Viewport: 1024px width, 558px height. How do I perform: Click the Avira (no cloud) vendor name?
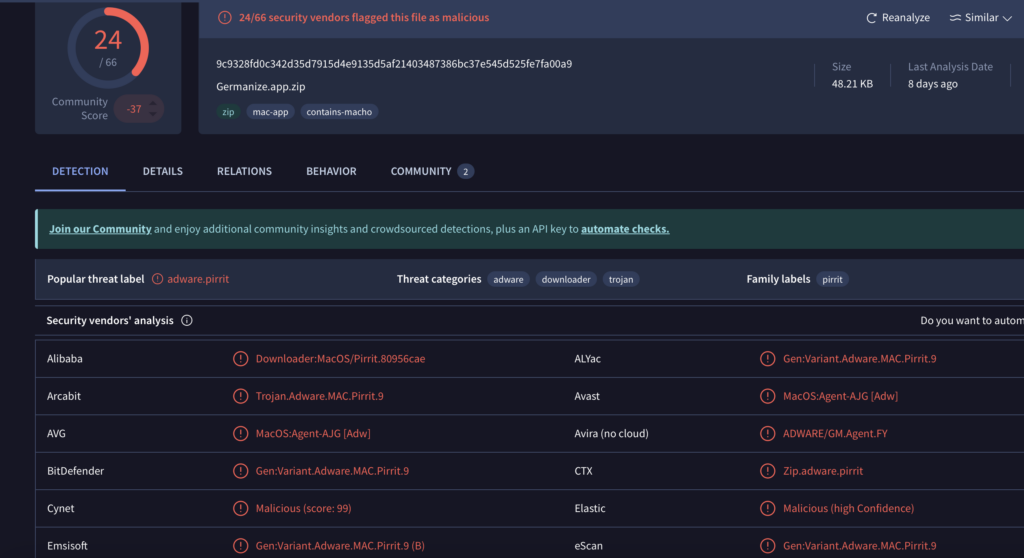click(x=611, y=433)
